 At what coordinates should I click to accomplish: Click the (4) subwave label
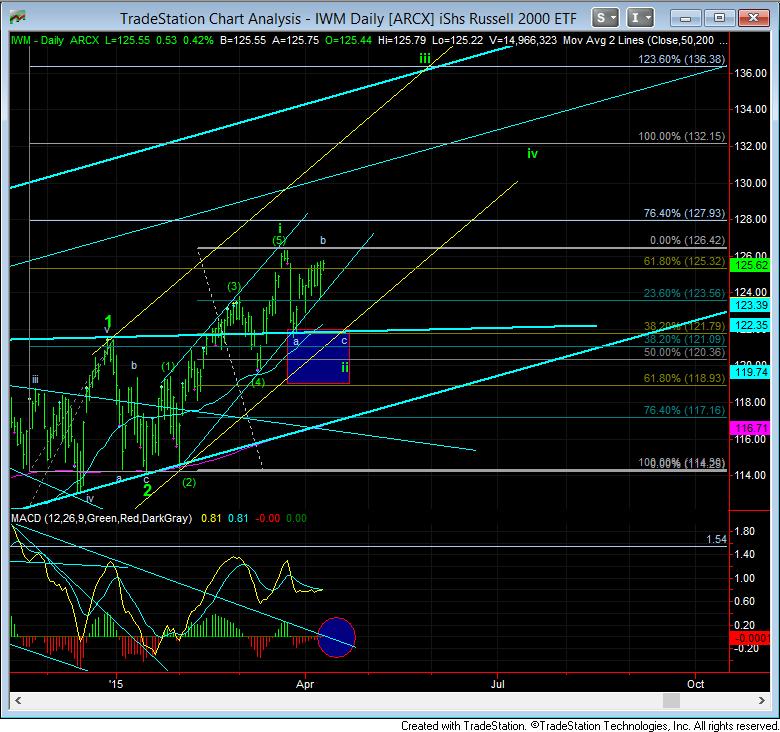[258, 382]
